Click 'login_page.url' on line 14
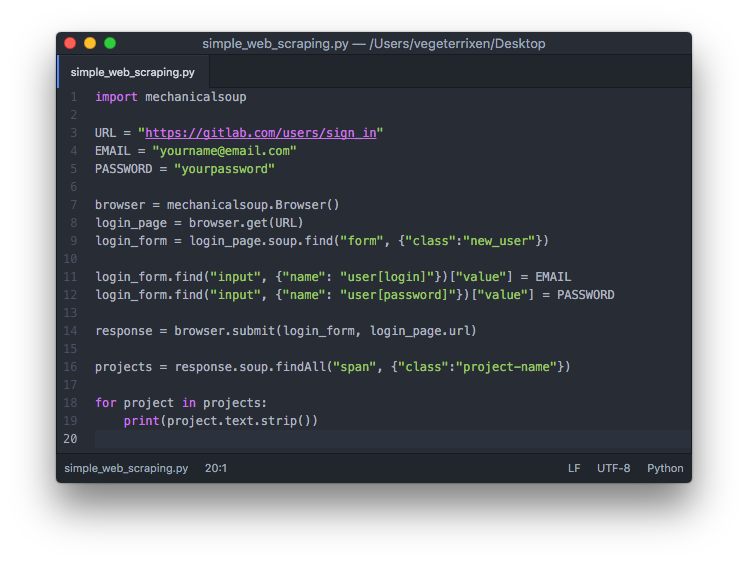The height and width of the screenshot is (563, 748). [x=420, y=331]
